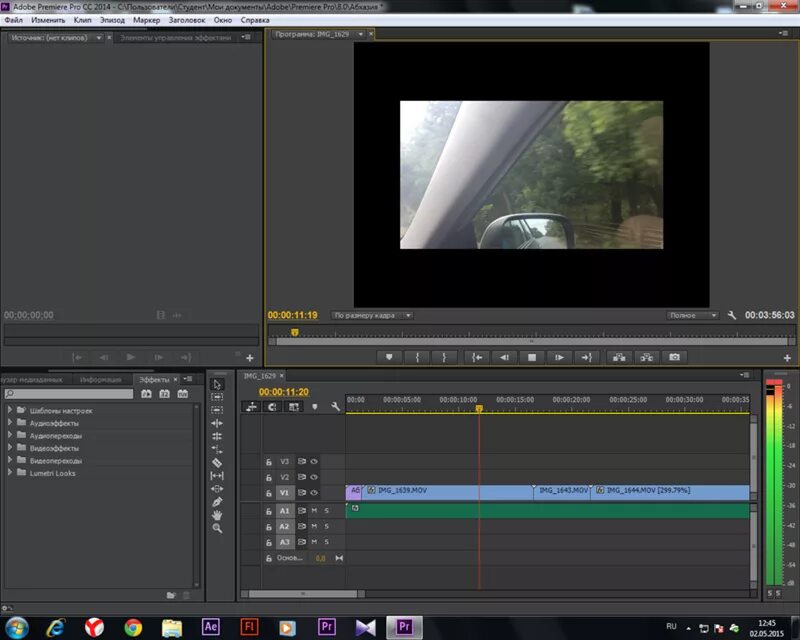Open timeline settings wrench icon

[335, 408]
